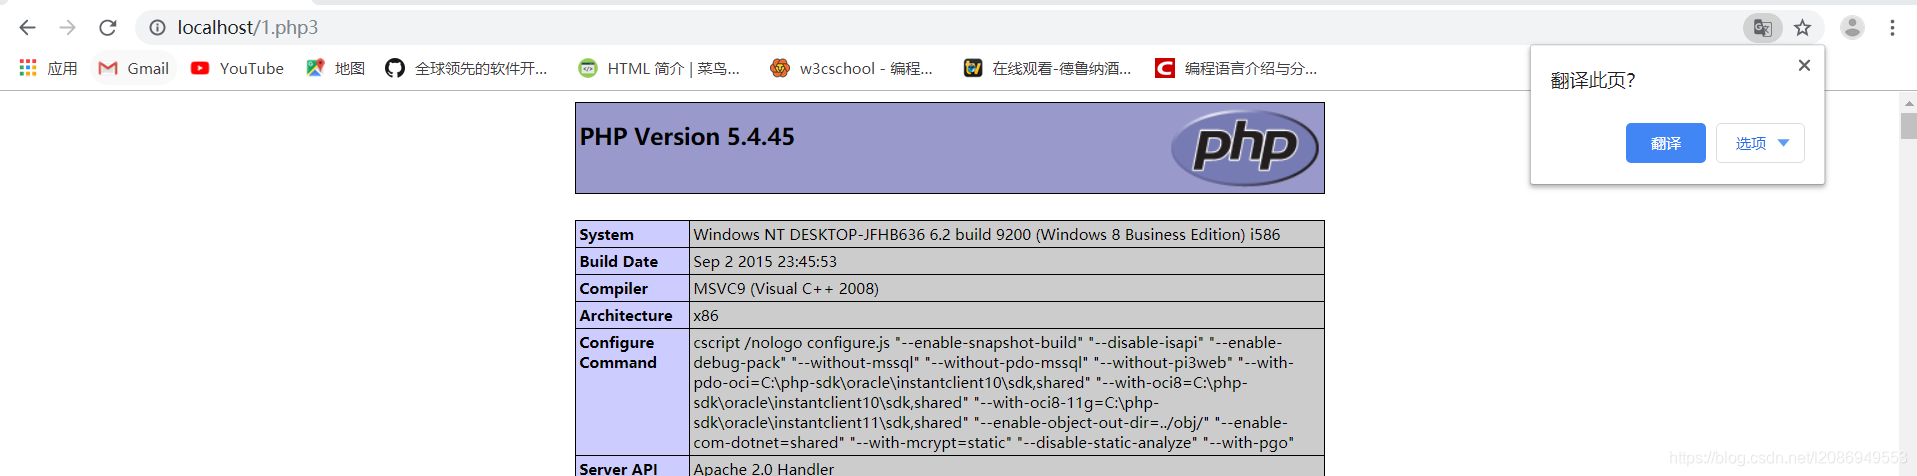Open the Chrome three-dot menu

[x=1892, y=28]
